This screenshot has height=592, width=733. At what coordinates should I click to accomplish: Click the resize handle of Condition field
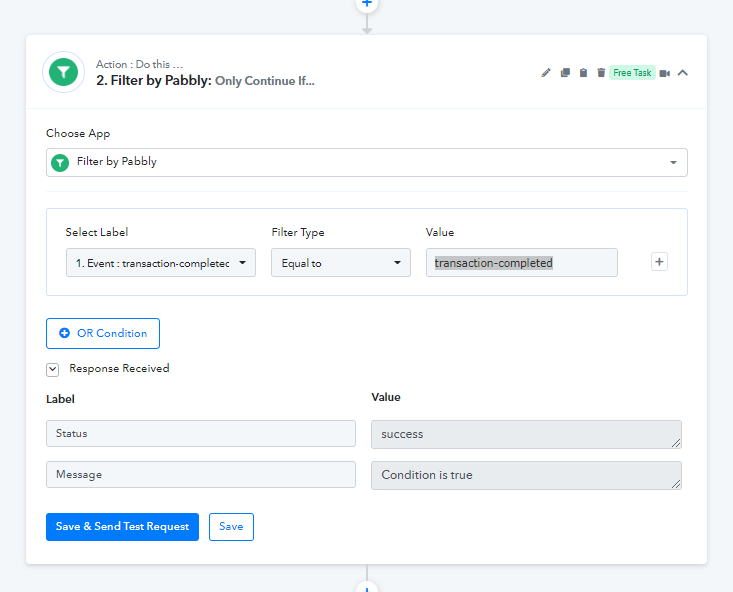click(676, 484)
